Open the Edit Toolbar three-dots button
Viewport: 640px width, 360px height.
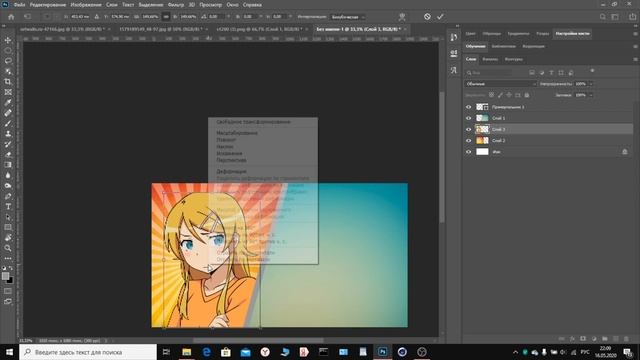[x=8, y=258]
